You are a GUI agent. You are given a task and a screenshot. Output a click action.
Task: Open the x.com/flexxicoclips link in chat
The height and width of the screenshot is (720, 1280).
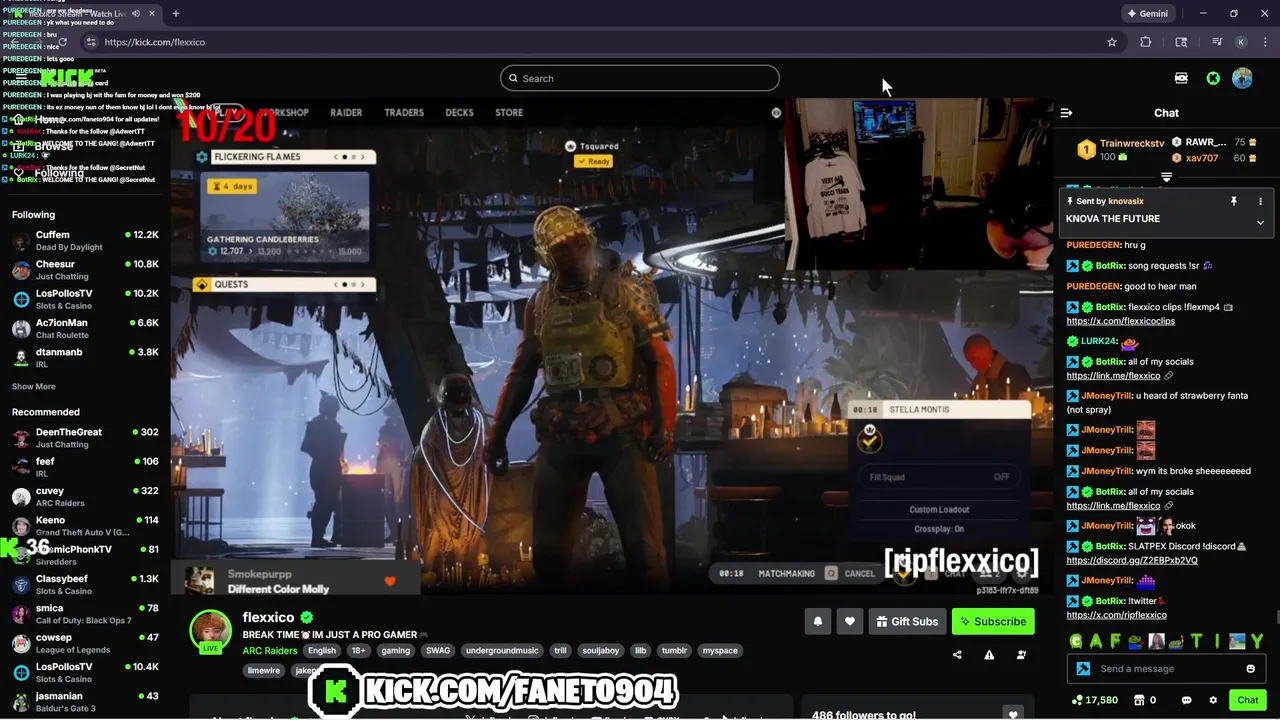pos(1120,321)
